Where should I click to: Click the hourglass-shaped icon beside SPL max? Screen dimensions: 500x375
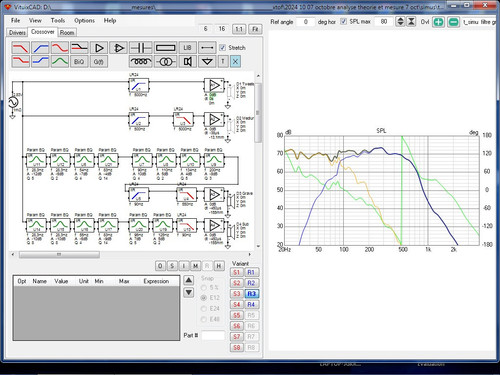pos(411,22)
